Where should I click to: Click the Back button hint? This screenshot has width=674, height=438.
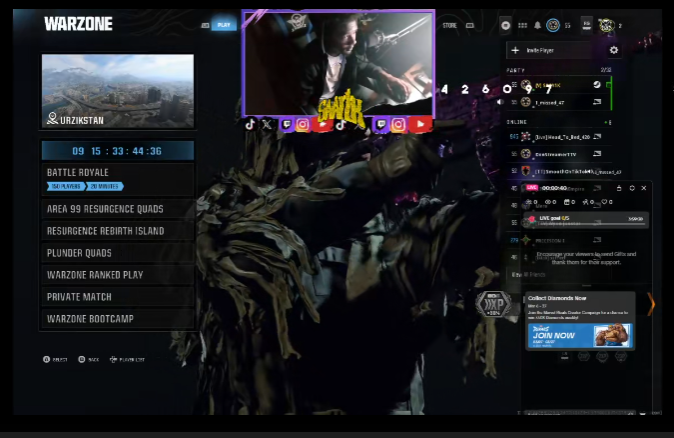(x=89, y=359)
